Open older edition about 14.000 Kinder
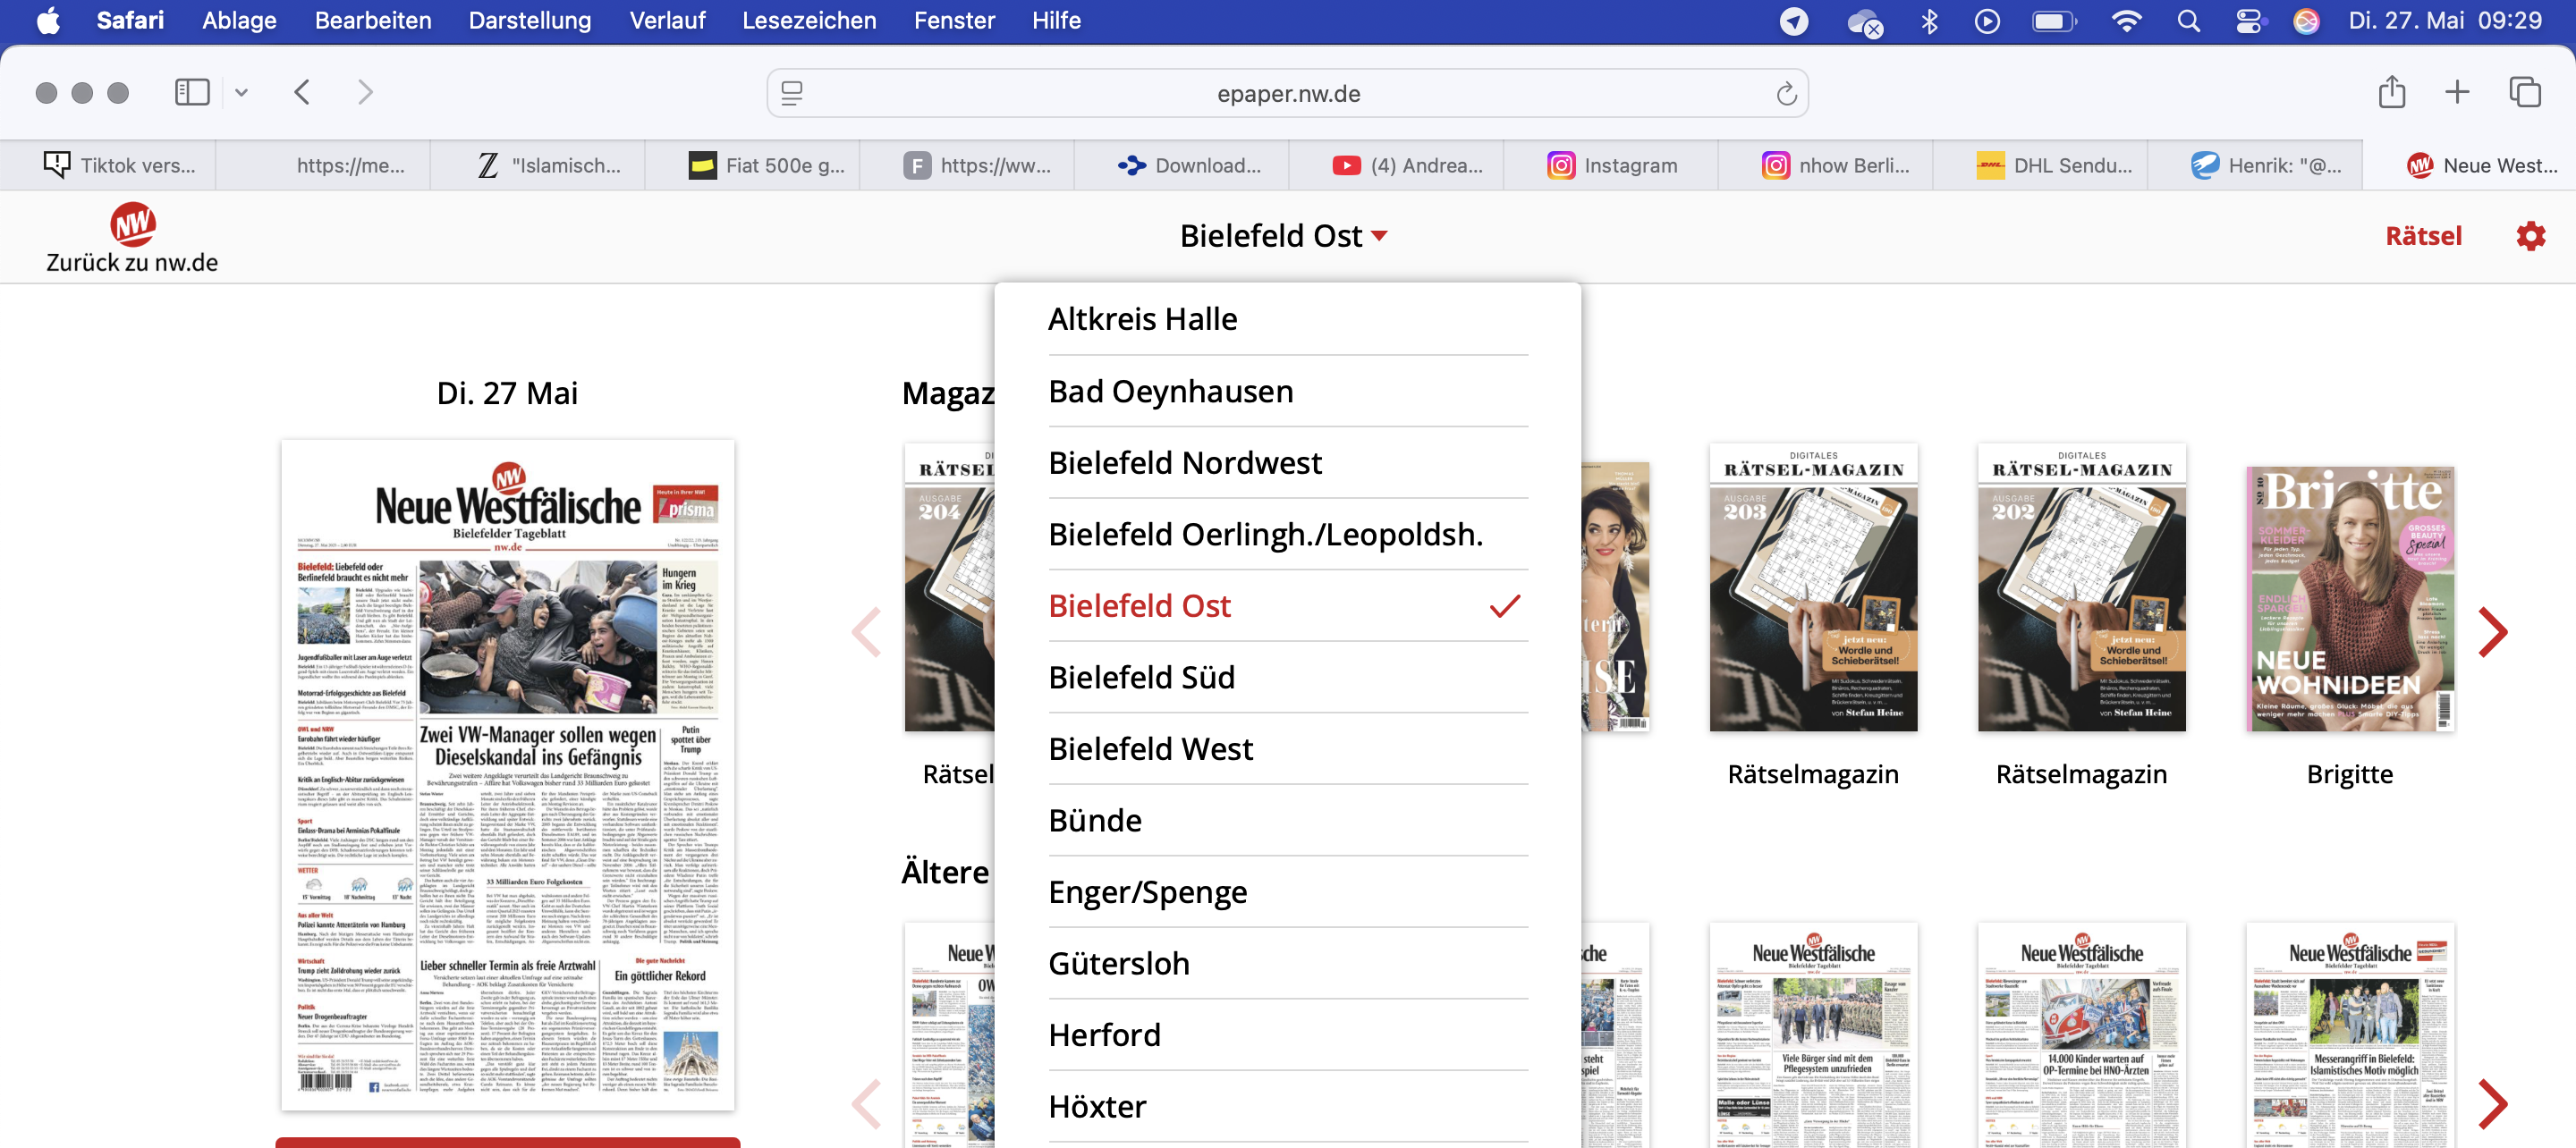 coord(2081,1035)
